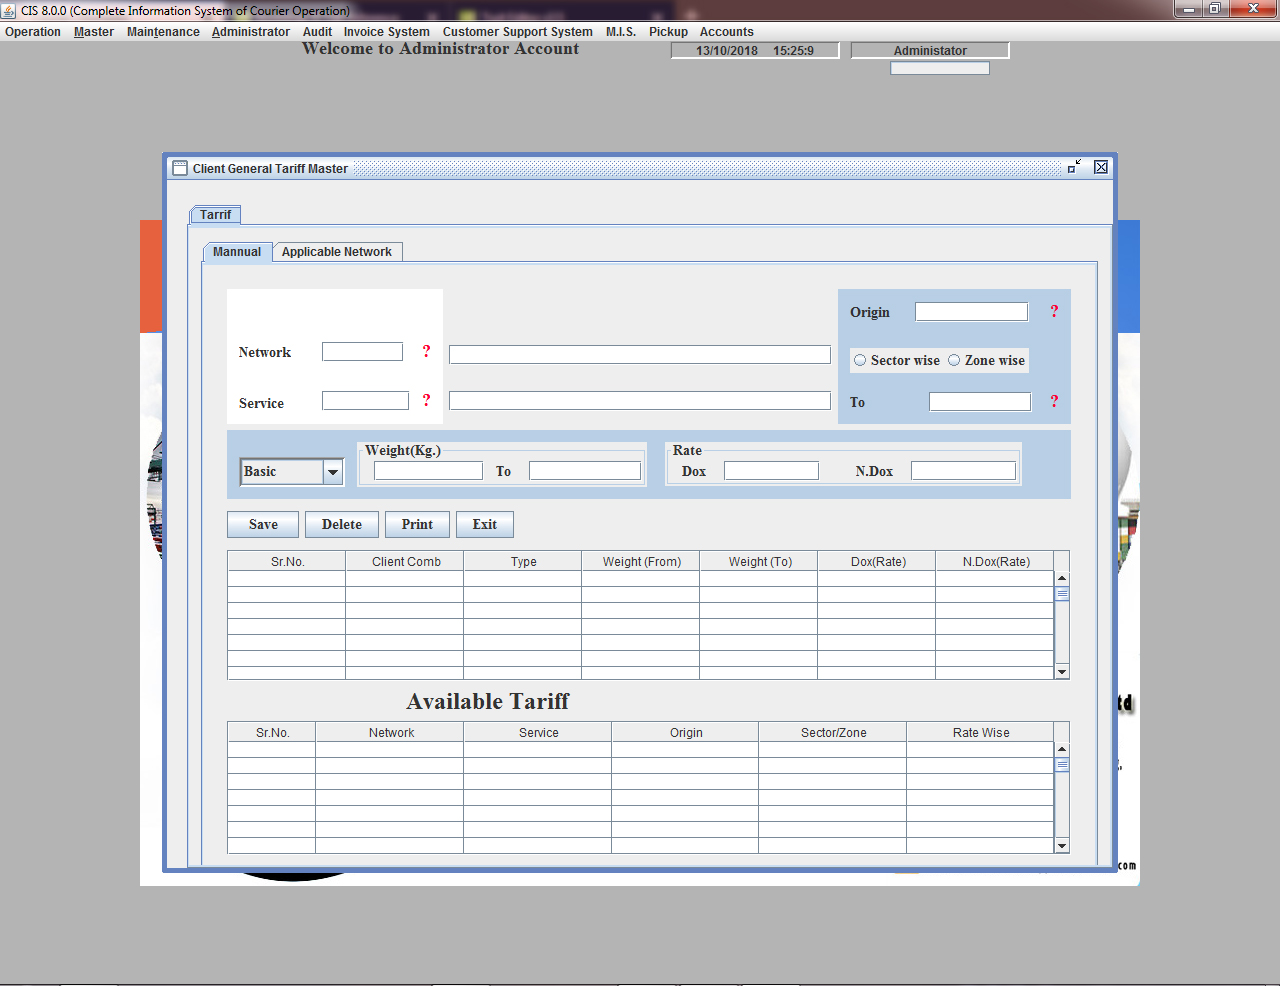Click the Weight(Kg.) from field
1280x986 pixels.
pyautogui.click(x=428, y=471)
